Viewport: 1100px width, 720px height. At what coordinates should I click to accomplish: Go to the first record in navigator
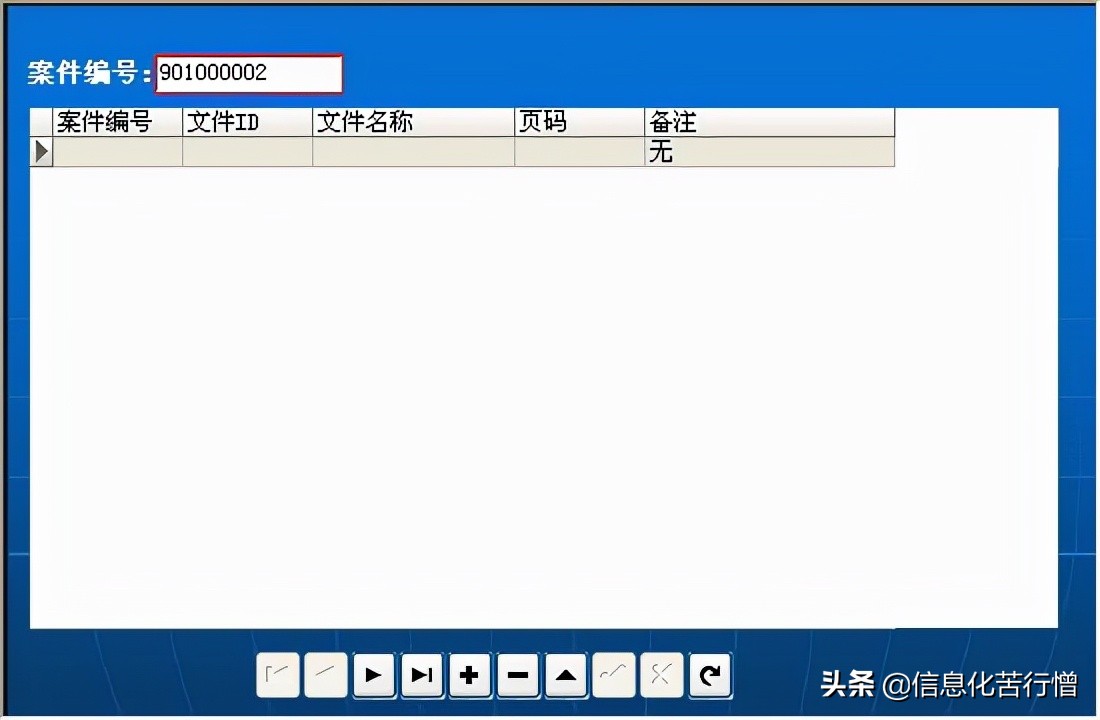278,675
